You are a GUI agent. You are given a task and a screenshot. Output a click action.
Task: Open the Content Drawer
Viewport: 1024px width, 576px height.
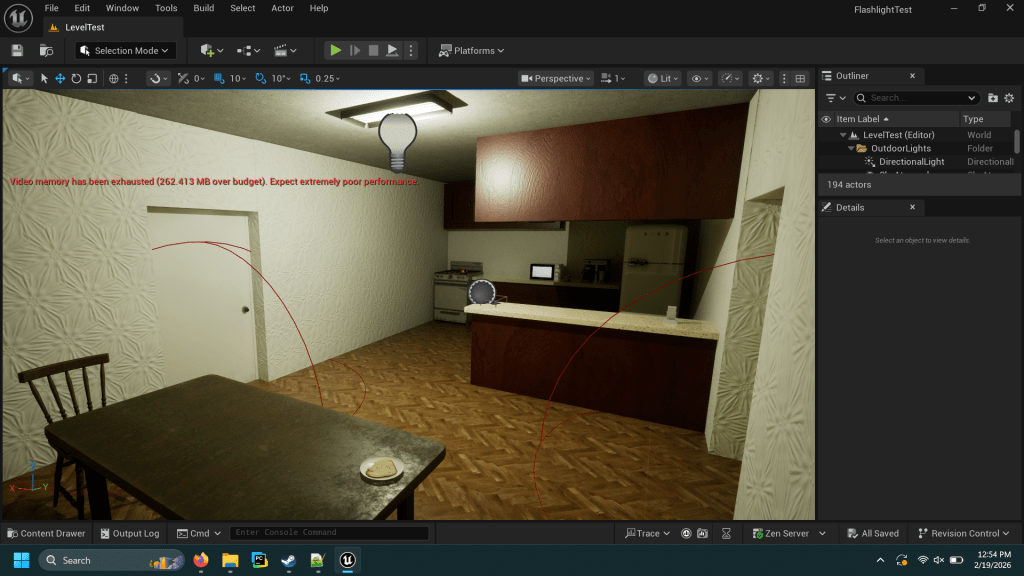46,533
